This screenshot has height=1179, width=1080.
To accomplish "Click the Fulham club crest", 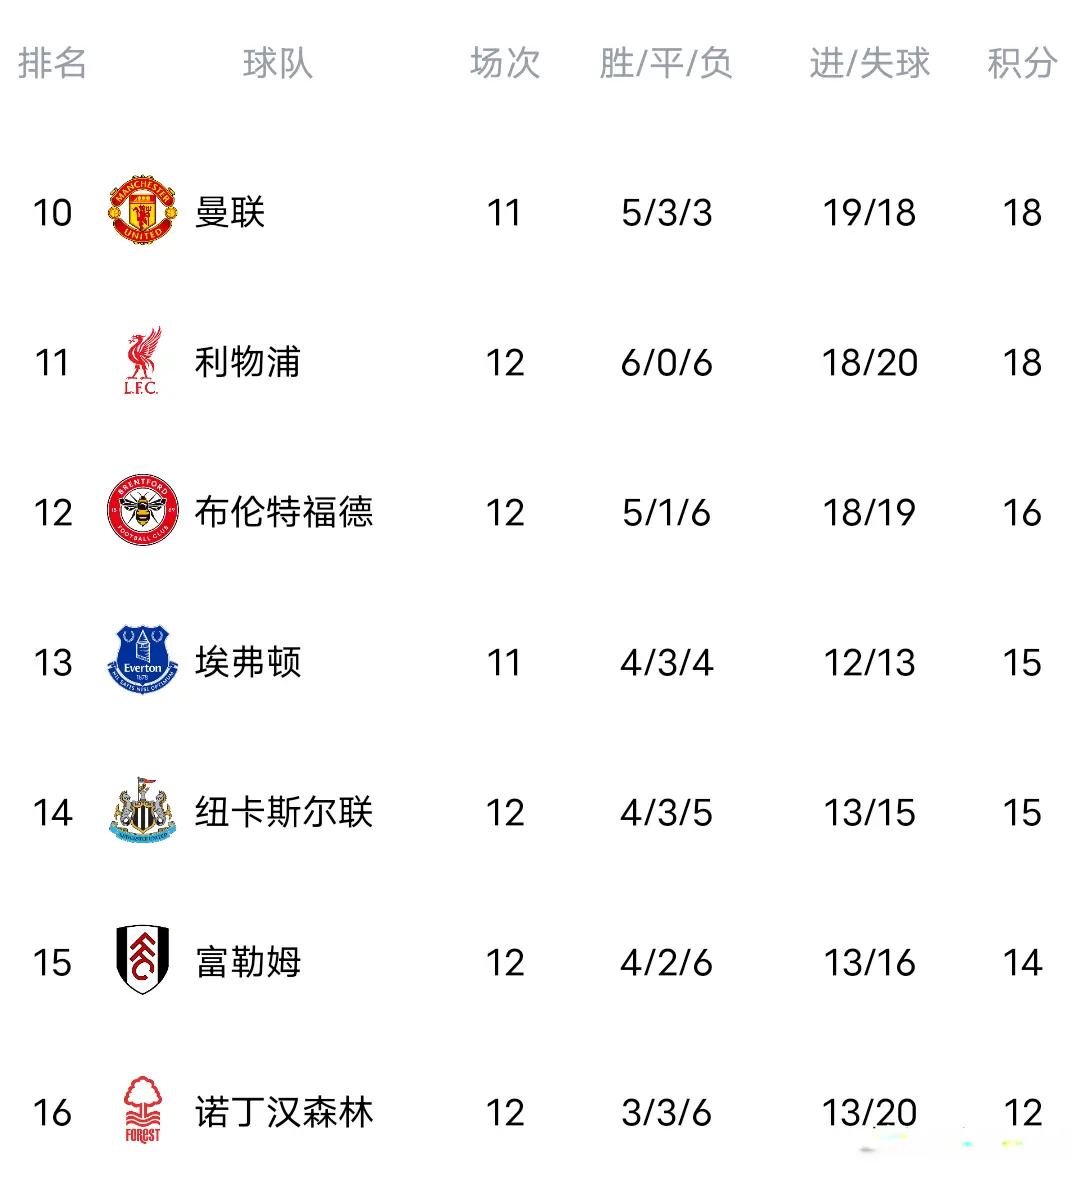I will [142, 961].
